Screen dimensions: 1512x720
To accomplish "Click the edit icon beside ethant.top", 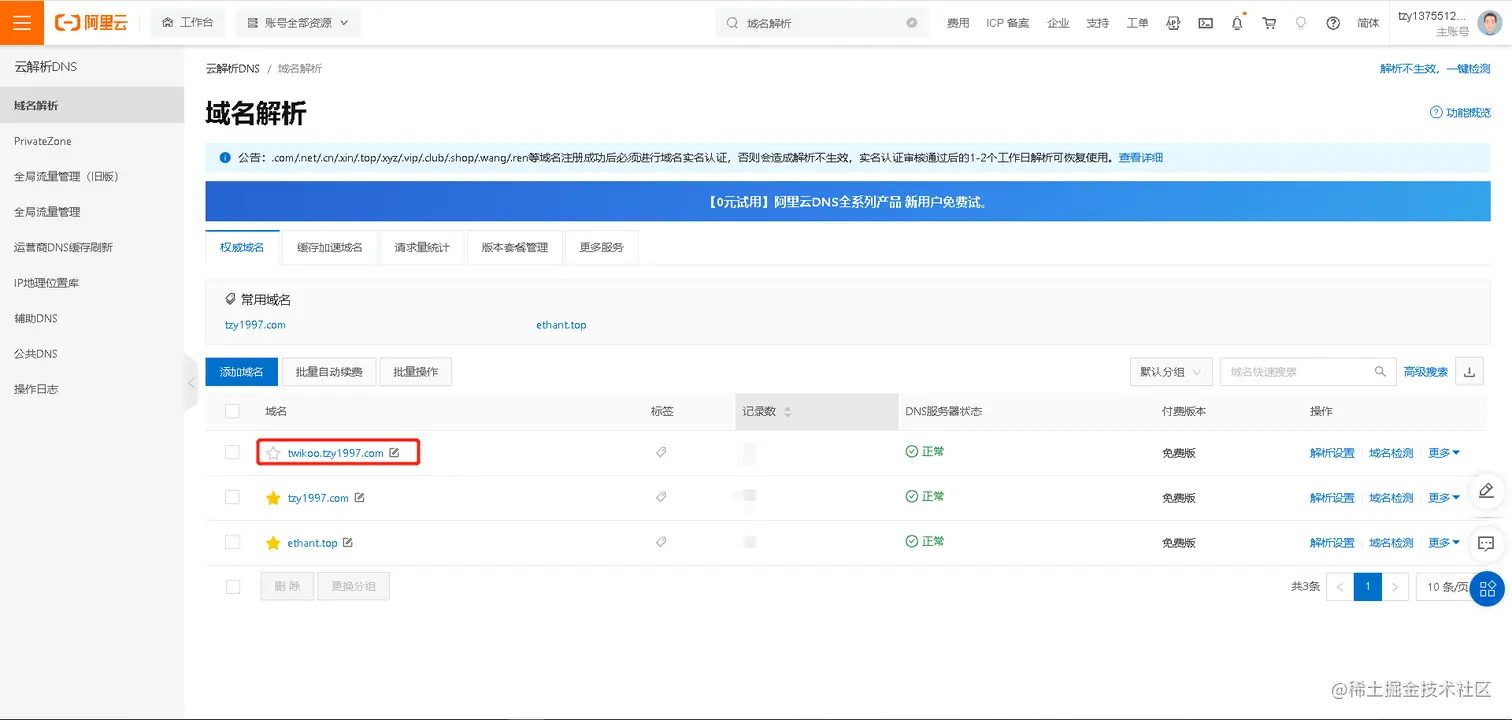I will pos(348,542).
